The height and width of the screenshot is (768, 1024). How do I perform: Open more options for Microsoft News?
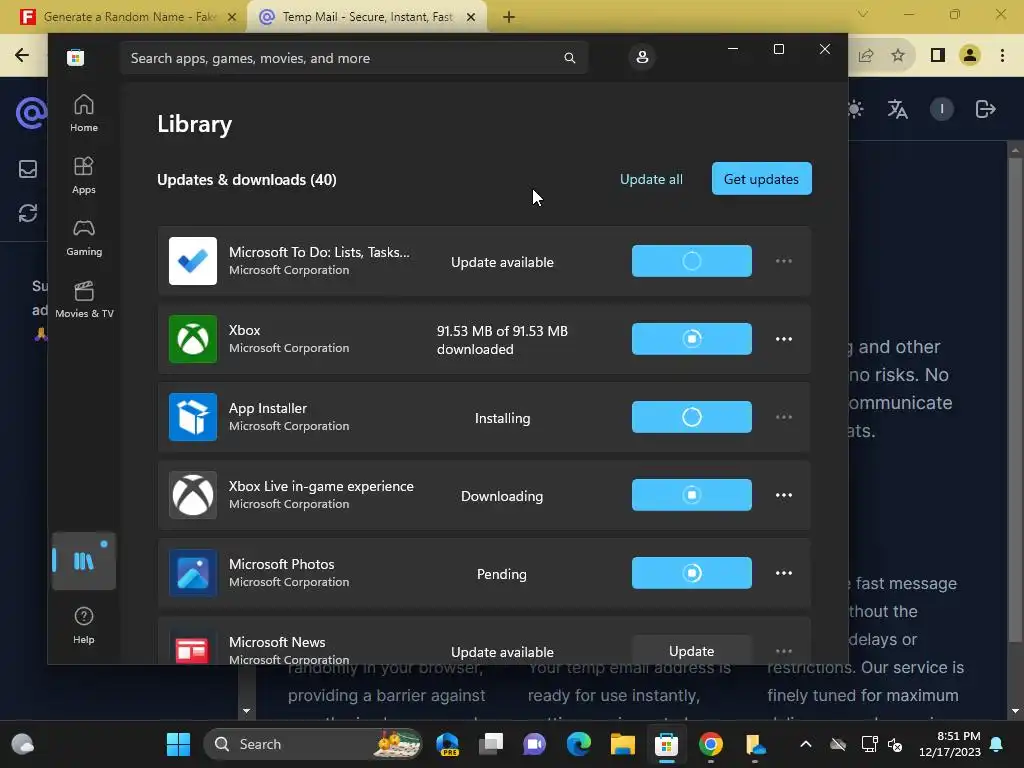tap(784, 651)
